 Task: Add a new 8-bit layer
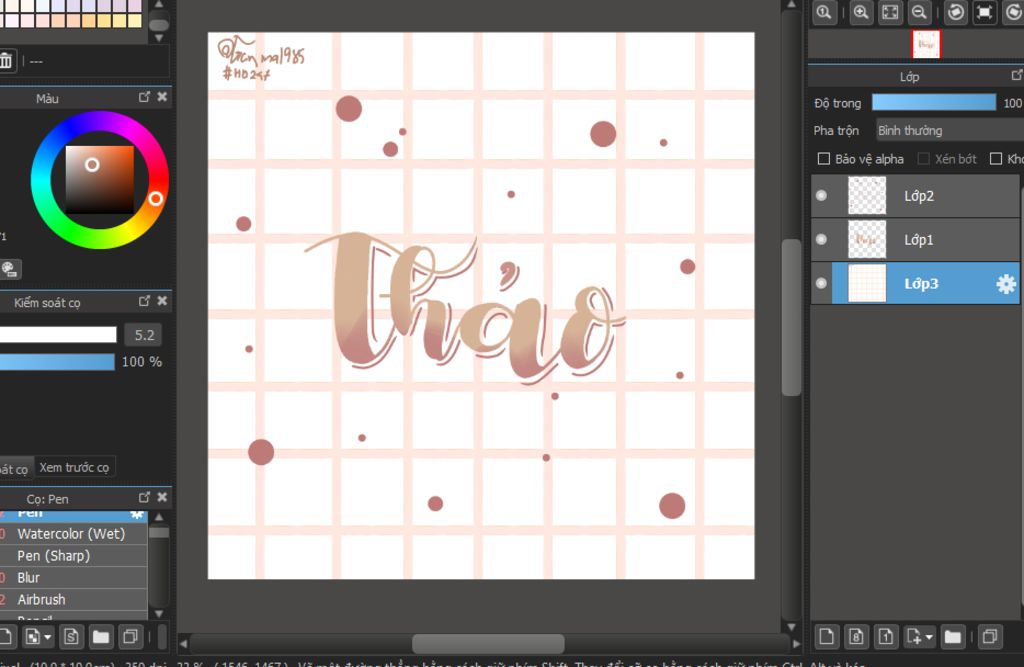[x=856, y=636]
